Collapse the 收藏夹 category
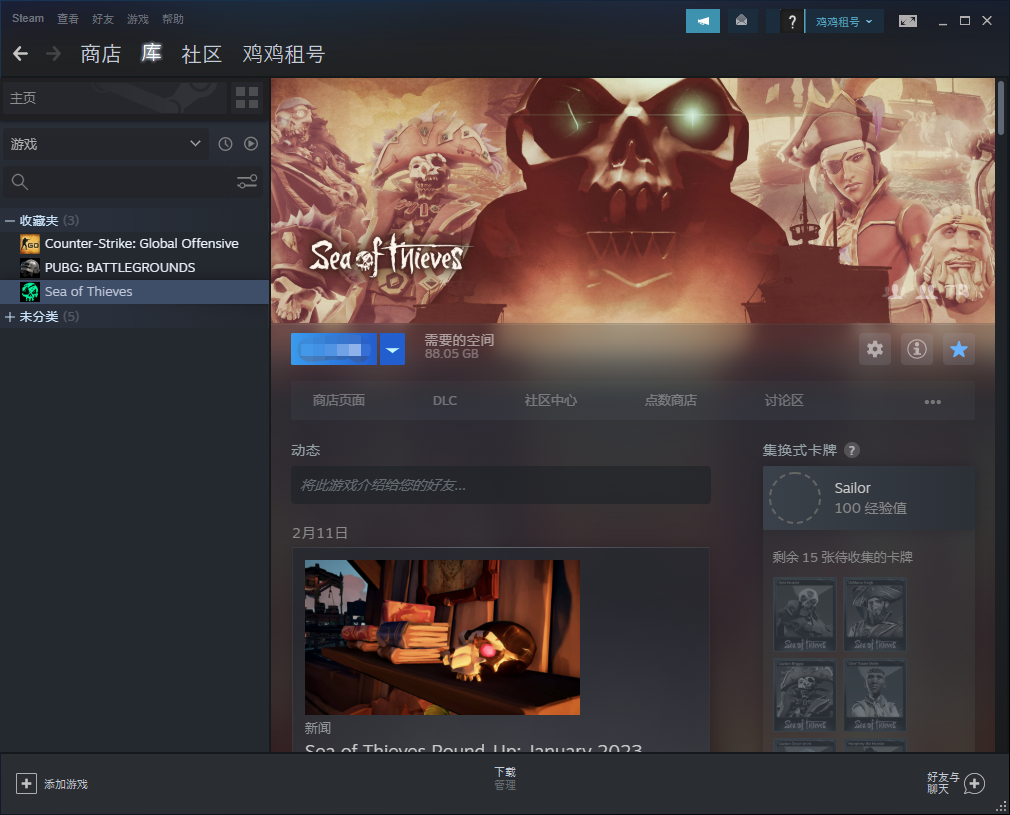1010x815 pixels. [10, 221]
